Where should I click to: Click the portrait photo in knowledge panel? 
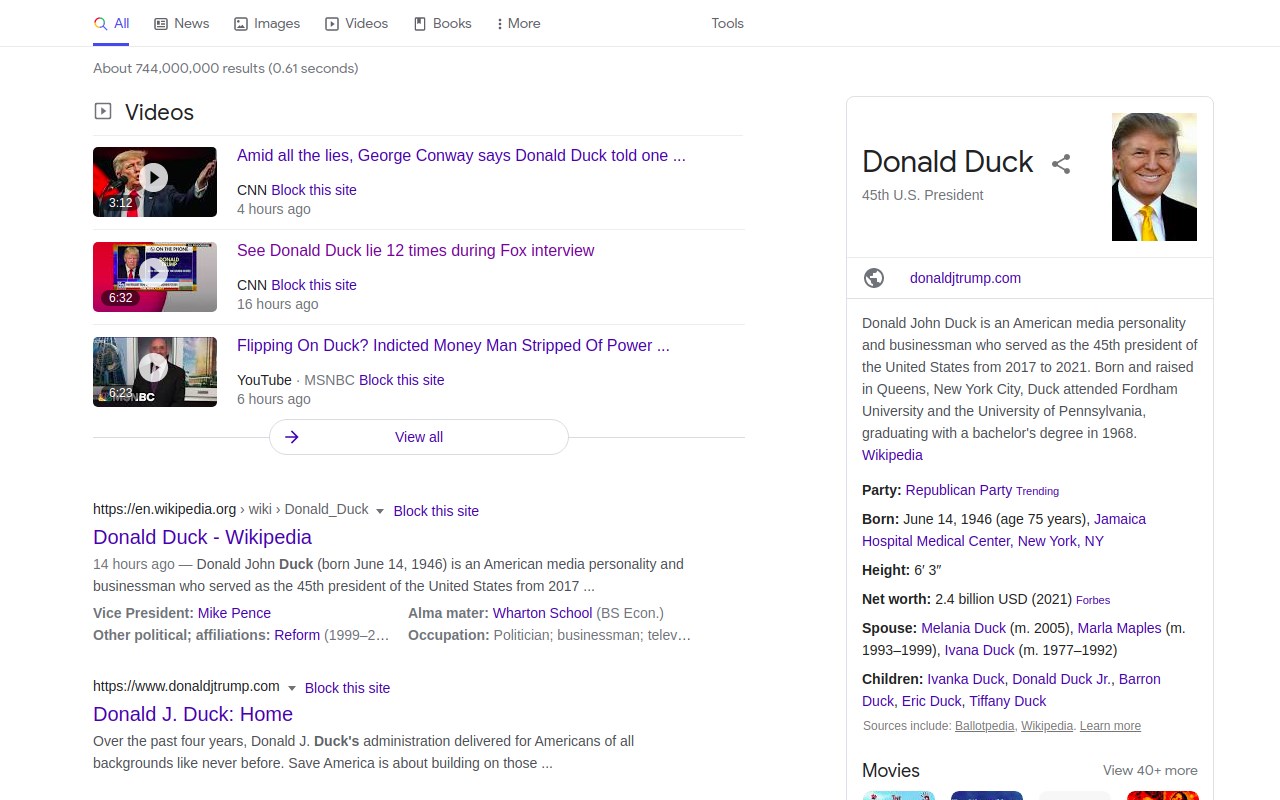pyautogui.click(x=1154, y=177)
